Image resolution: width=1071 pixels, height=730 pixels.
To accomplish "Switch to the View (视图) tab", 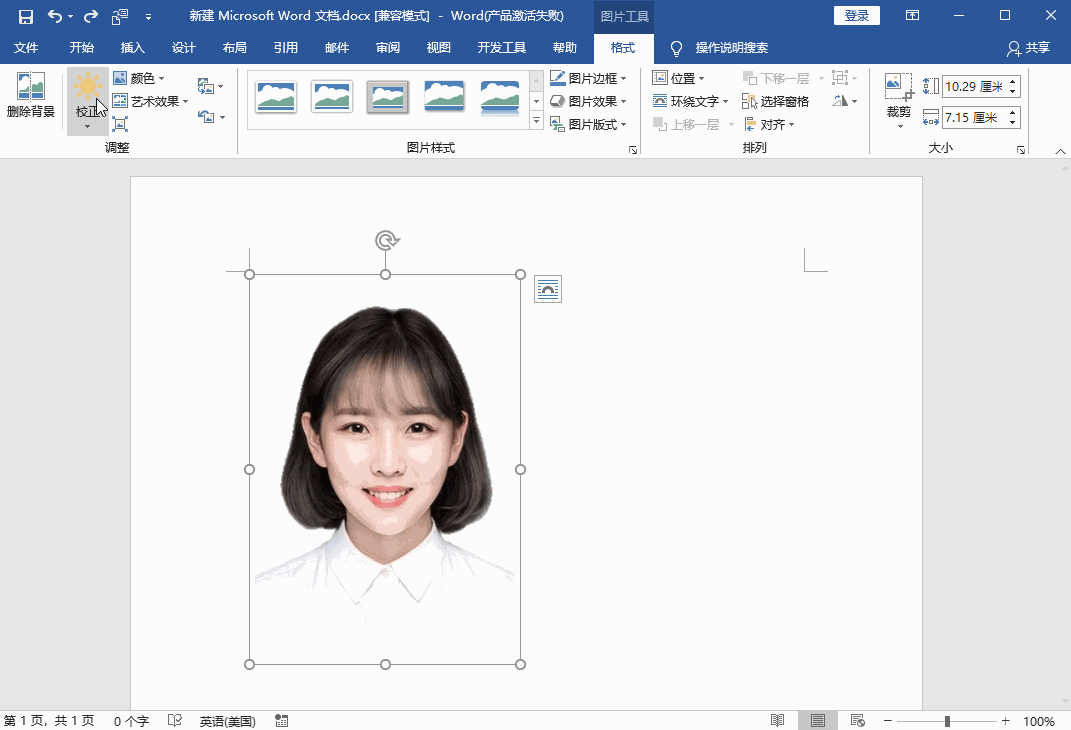I will 439,48.
